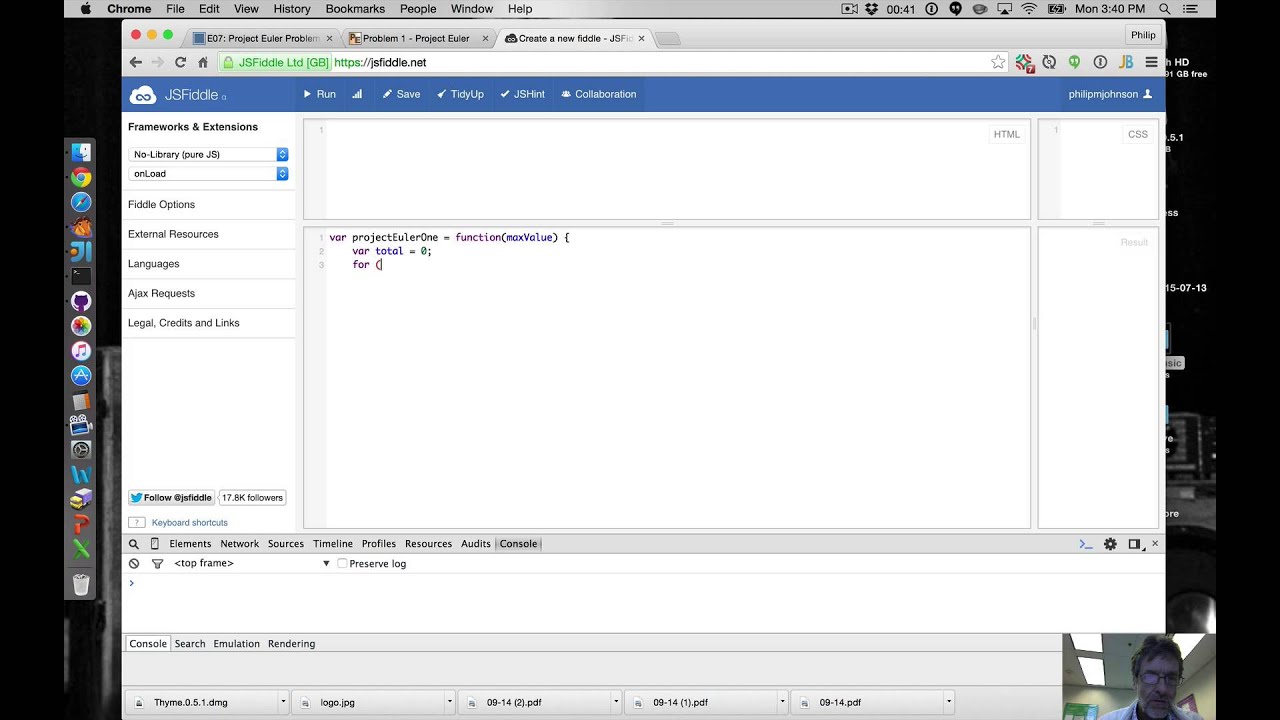Expand the Ajax Requests section
1280x720 pixels.
click(x=161, y=293)
